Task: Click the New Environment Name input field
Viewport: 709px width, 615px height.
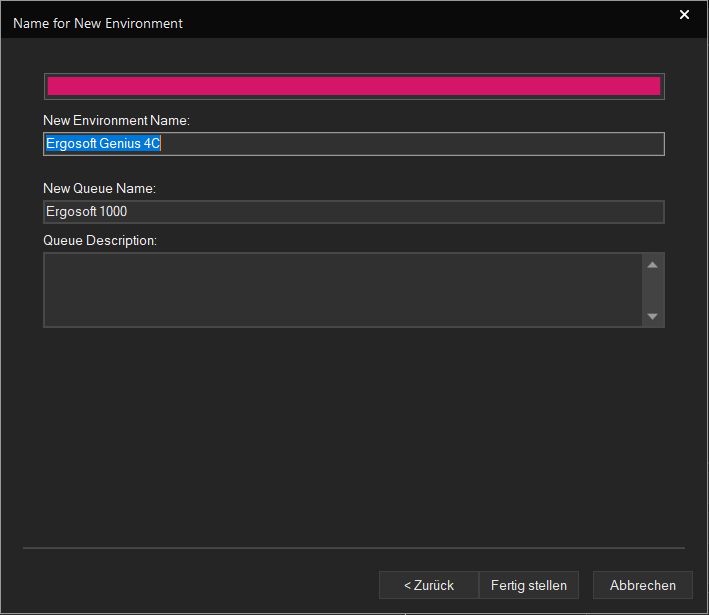Action: tap(354, 144)
